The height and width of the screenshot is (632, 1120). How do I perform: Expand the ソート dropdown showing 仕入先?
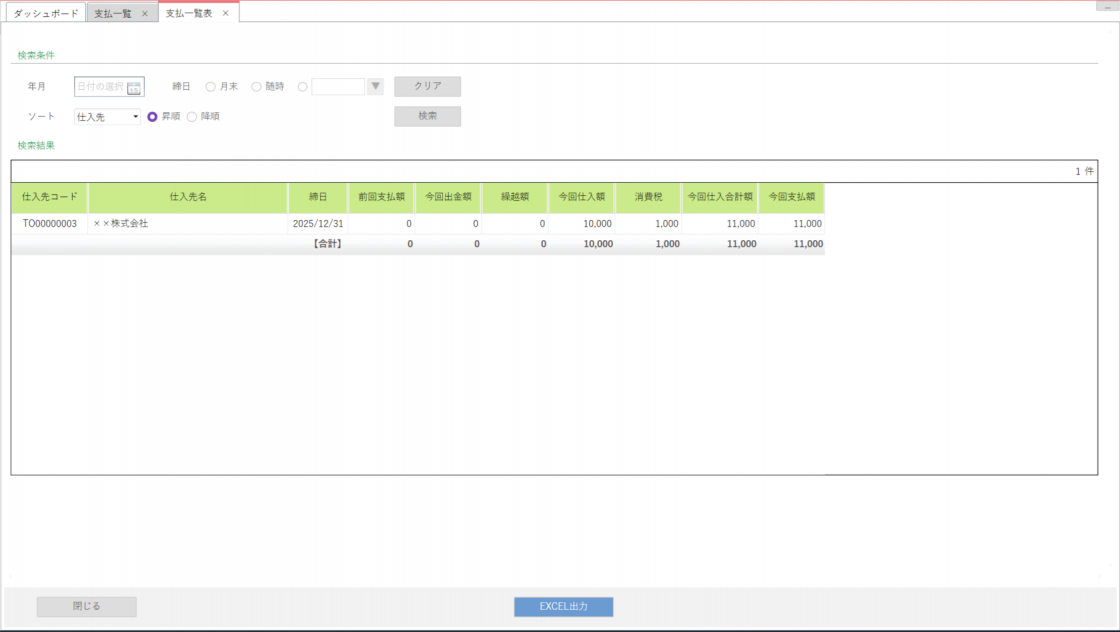click(108, 117)
